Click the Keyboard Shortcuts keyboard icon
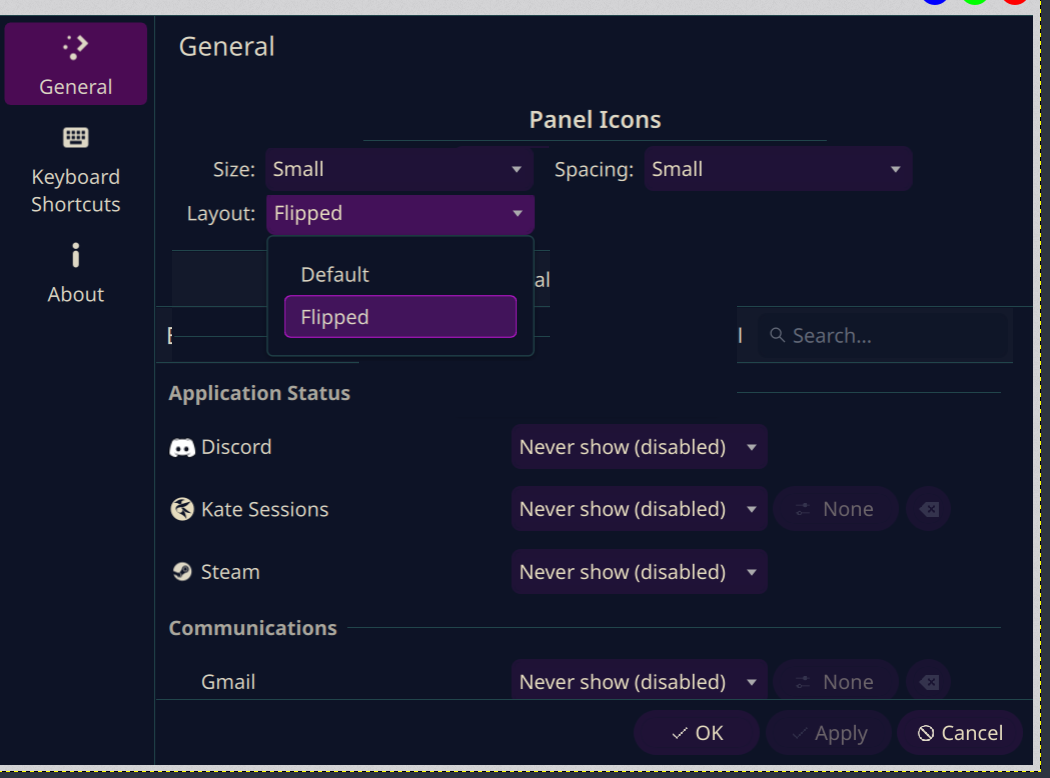The height and width of the screenshot is (778, 1050). point(75,138)
